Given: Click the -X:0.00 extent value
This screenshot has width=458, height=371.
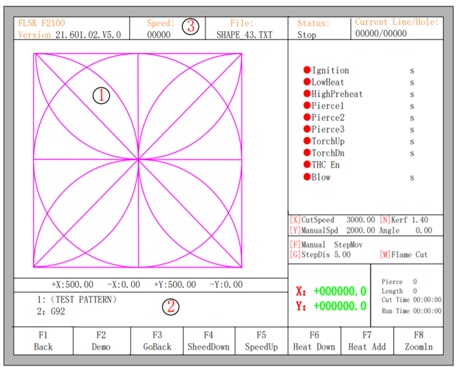Looking at the screenshot, I should [x=124, y=285].
